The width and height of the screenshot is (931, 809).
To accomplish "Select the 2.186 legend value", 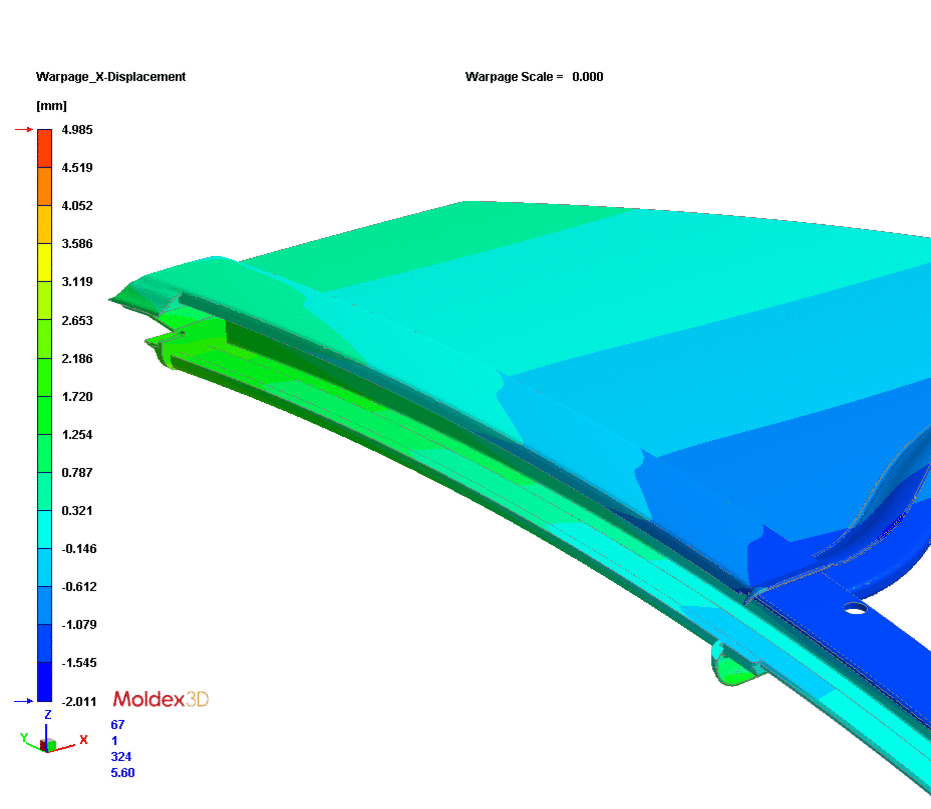I will (77, 359).
